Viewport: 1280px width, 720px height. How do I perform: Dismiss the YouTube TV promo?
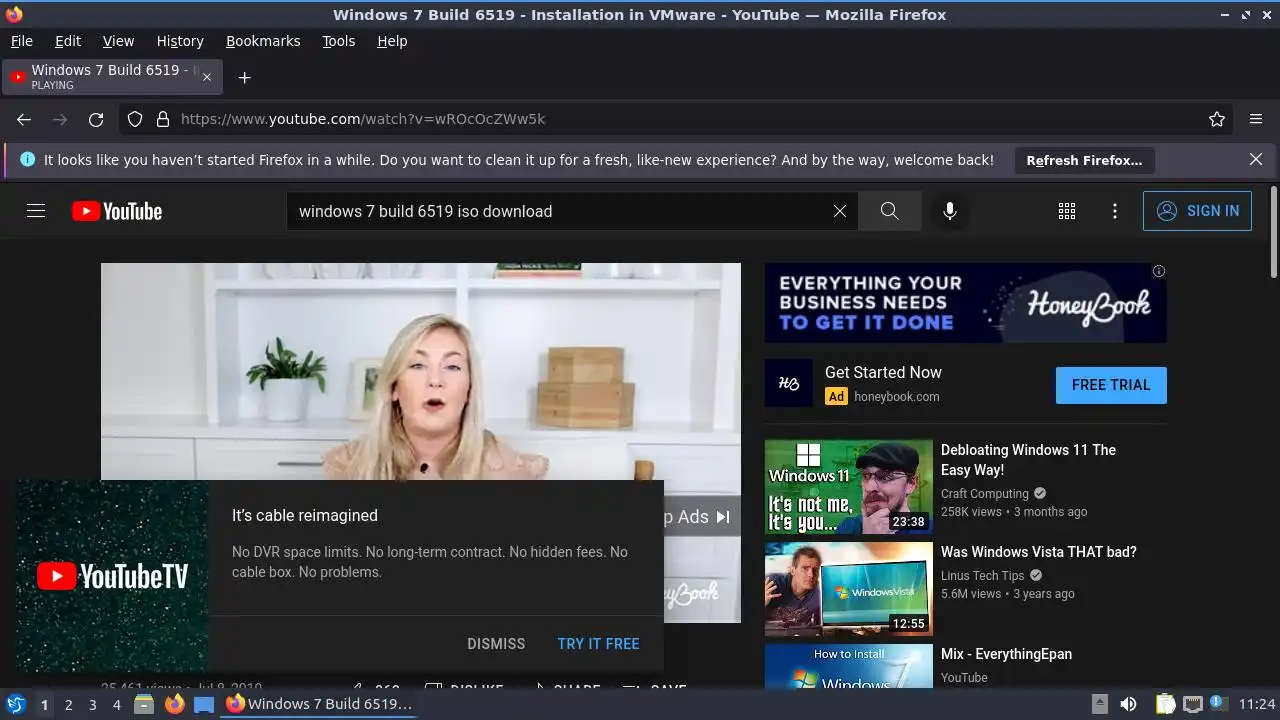tap(496, 644)
